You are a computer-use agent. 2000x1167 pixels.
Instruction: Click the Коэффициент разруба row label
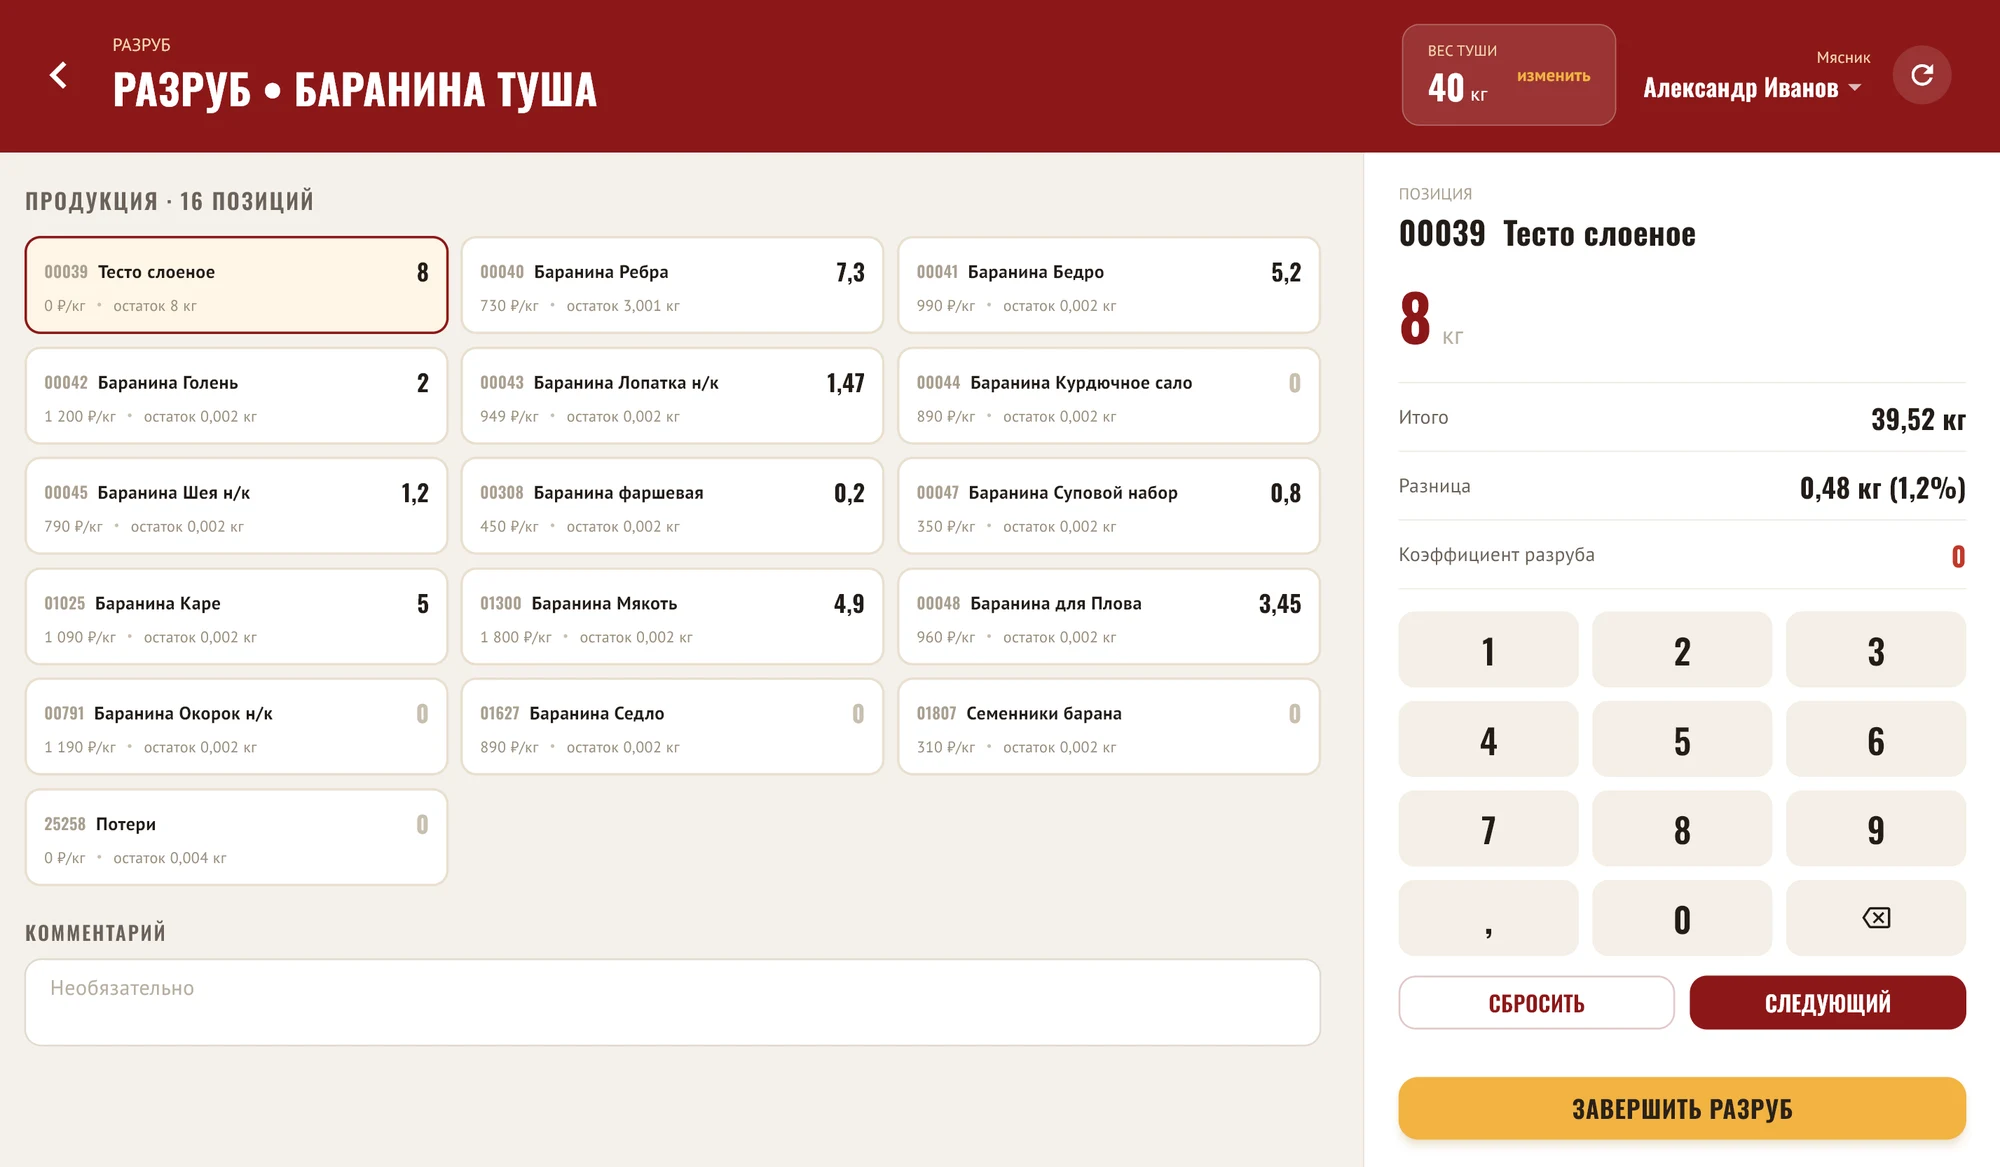[x=1496, y=555]
